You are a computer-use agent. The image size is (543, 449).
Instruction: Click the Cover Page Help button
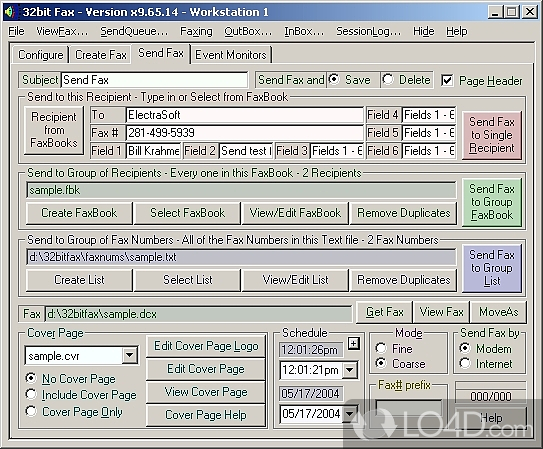206,415
